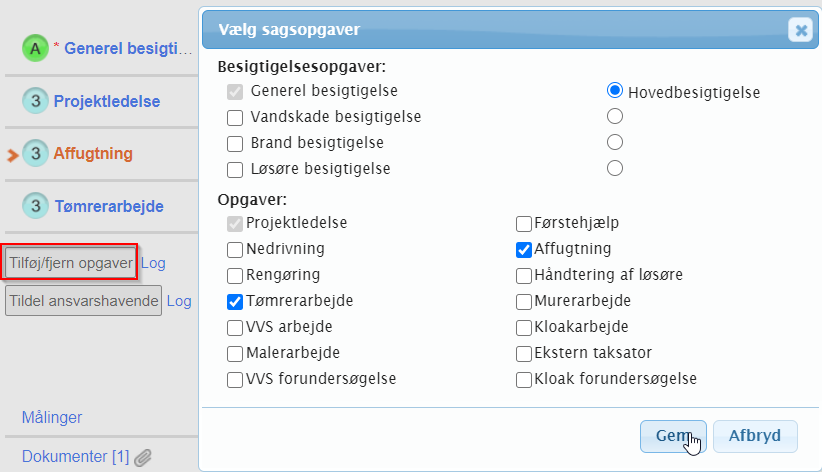
Task: Tick the Kloak forundersøgelse checkbox
Action: coord(524,379)
